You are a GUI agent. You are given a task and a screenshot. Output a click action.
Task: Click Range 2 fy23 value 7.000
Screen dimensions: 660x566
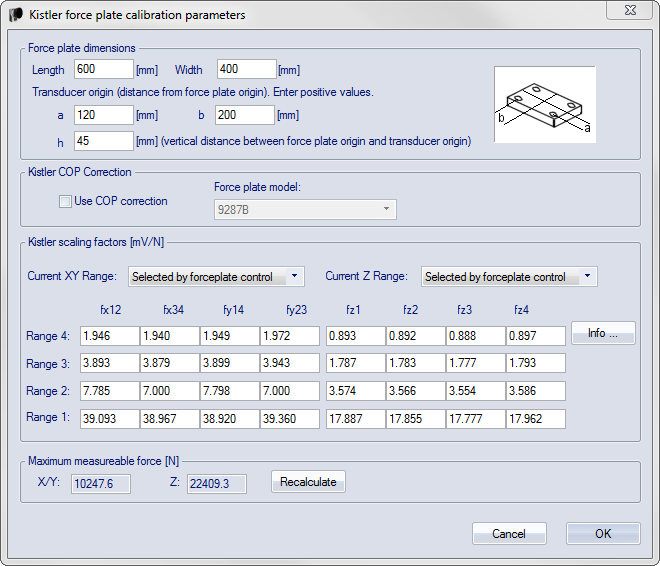[x=290, y=391]
